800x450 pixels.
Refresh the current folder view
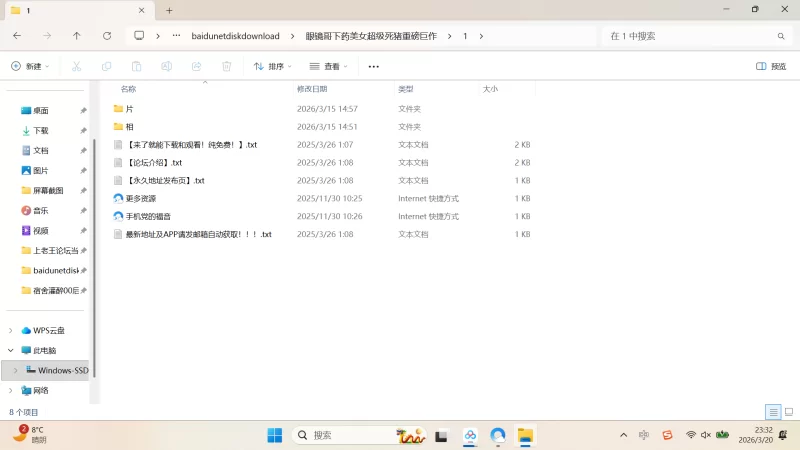click(107, 36)
